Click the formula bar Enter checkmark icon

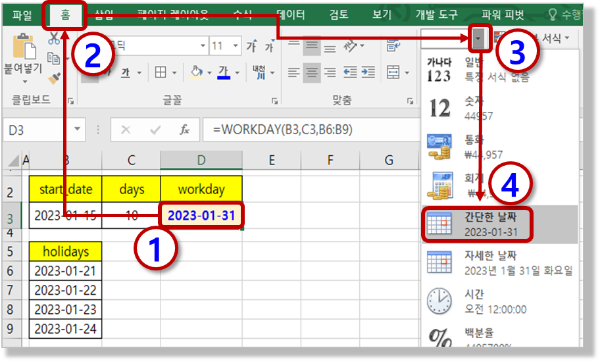coord(155,130)
